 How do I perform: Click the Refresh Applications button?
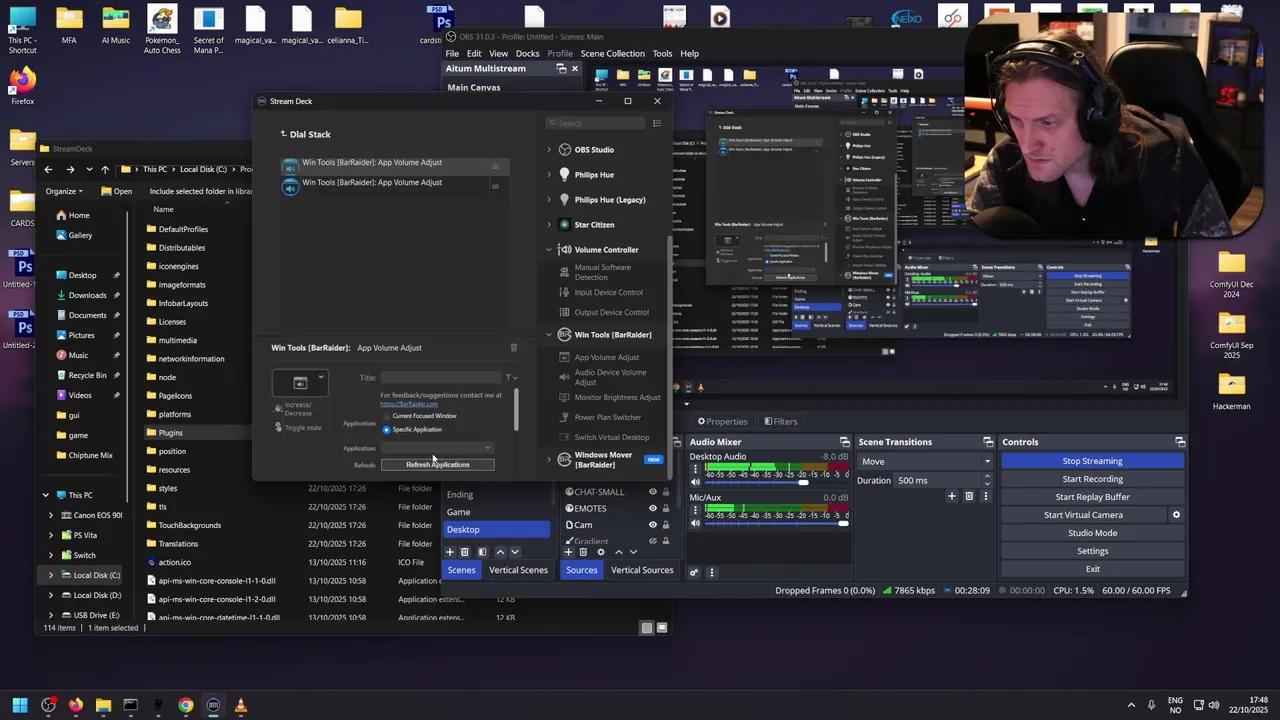click(437, 465)
